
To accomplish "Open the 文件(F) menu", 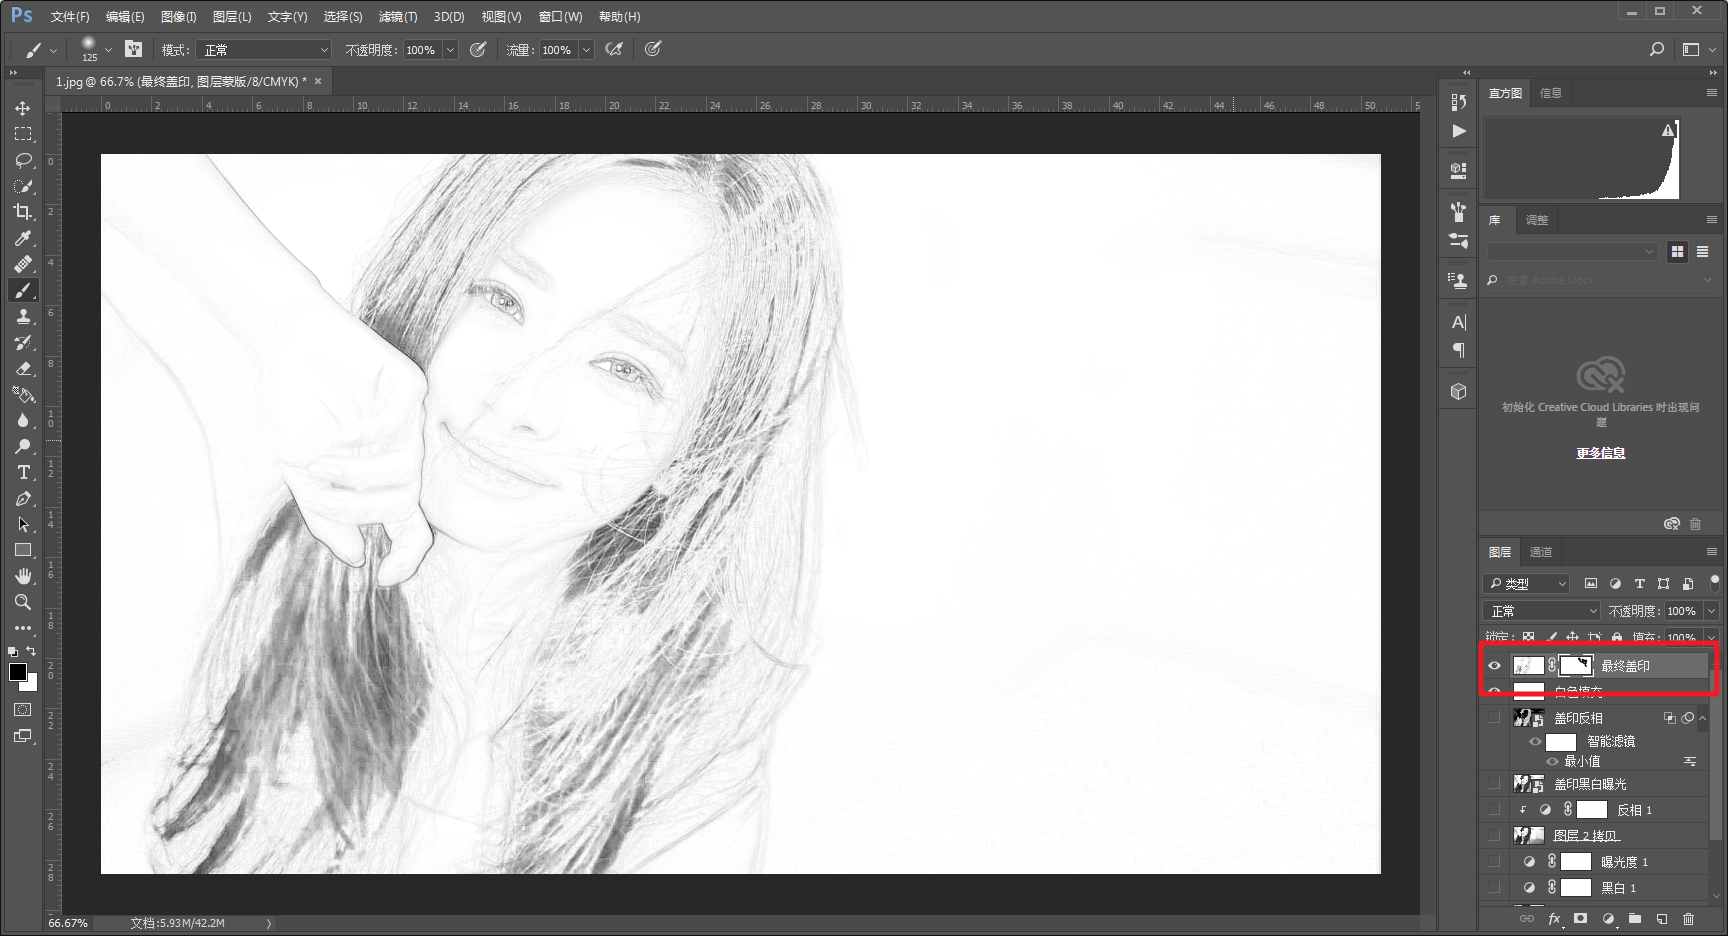I will click(x=70, y=17).
